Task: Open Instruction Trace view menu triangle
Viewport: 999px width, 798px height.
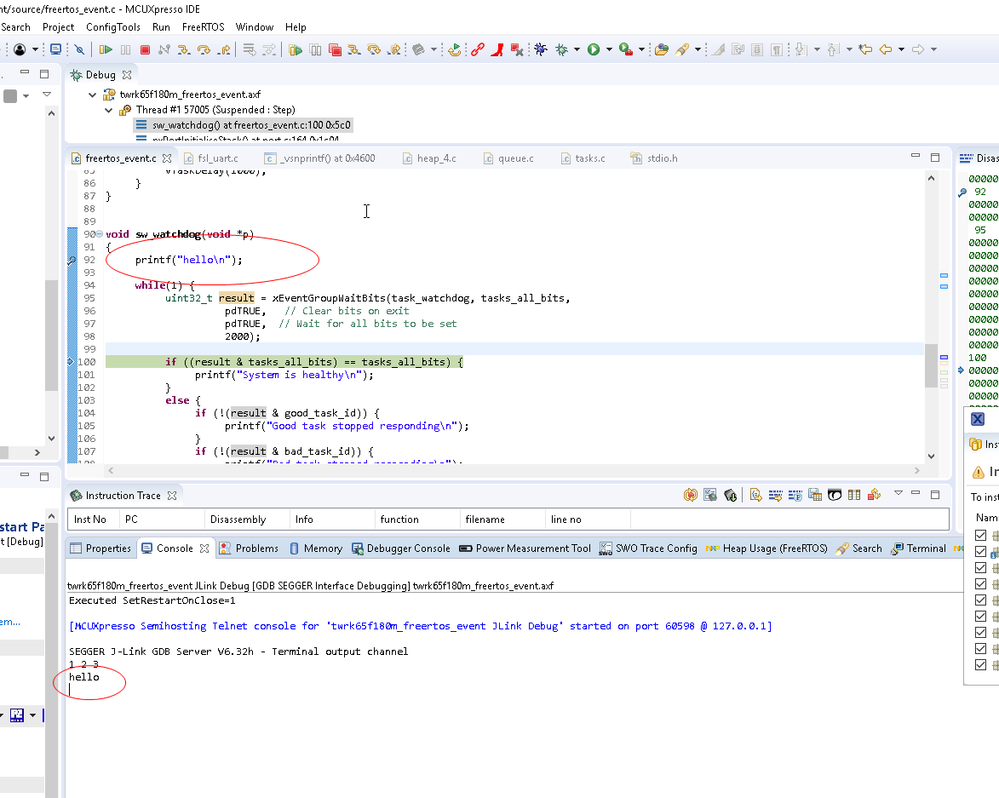Action: [x=898, y=493]
